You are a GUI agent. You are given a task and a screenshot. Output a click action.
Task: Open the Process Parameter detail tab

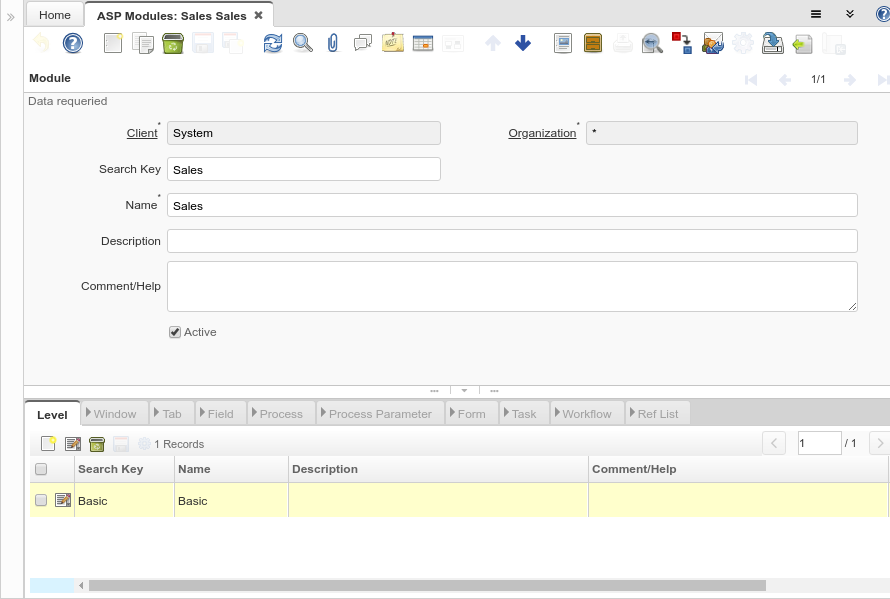pos(380,414)
